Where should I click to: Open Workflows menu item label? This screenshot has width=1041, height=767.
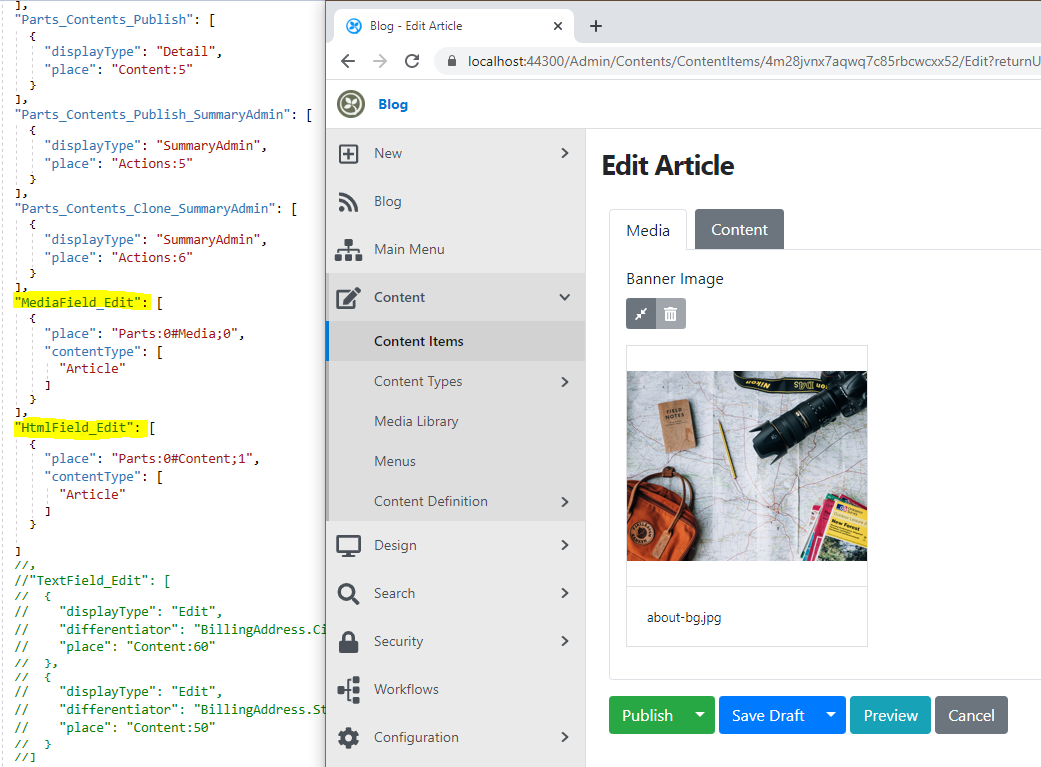(x=406, y=689)
